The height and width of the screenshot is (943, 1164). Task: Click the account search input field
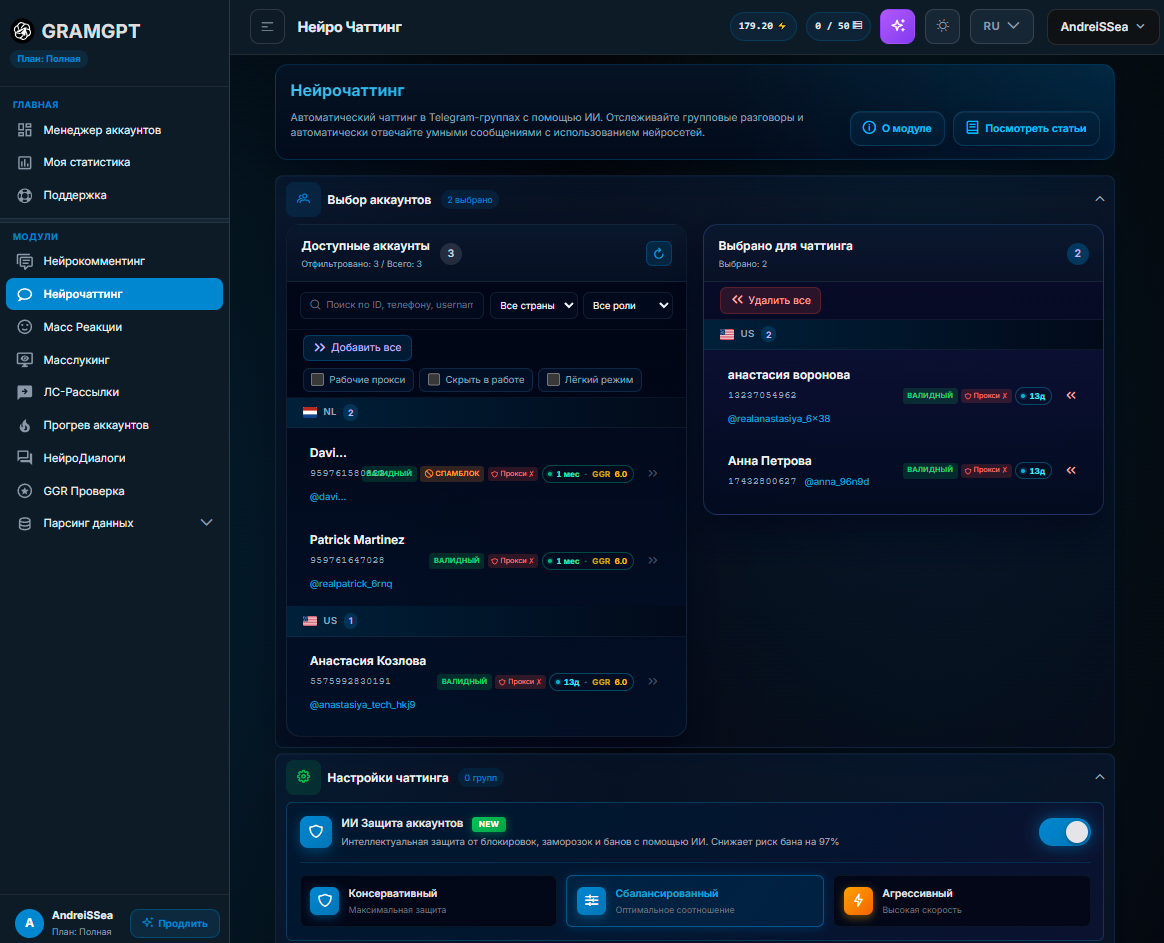[392, 305]
